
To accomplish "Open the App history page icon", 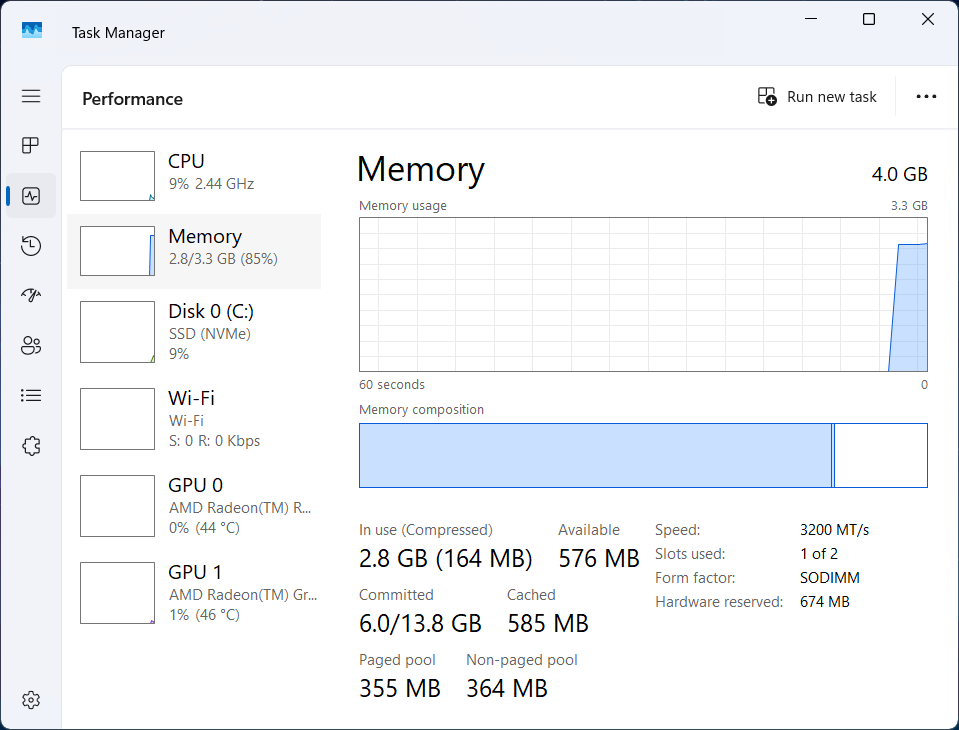I will pos(30,245).
